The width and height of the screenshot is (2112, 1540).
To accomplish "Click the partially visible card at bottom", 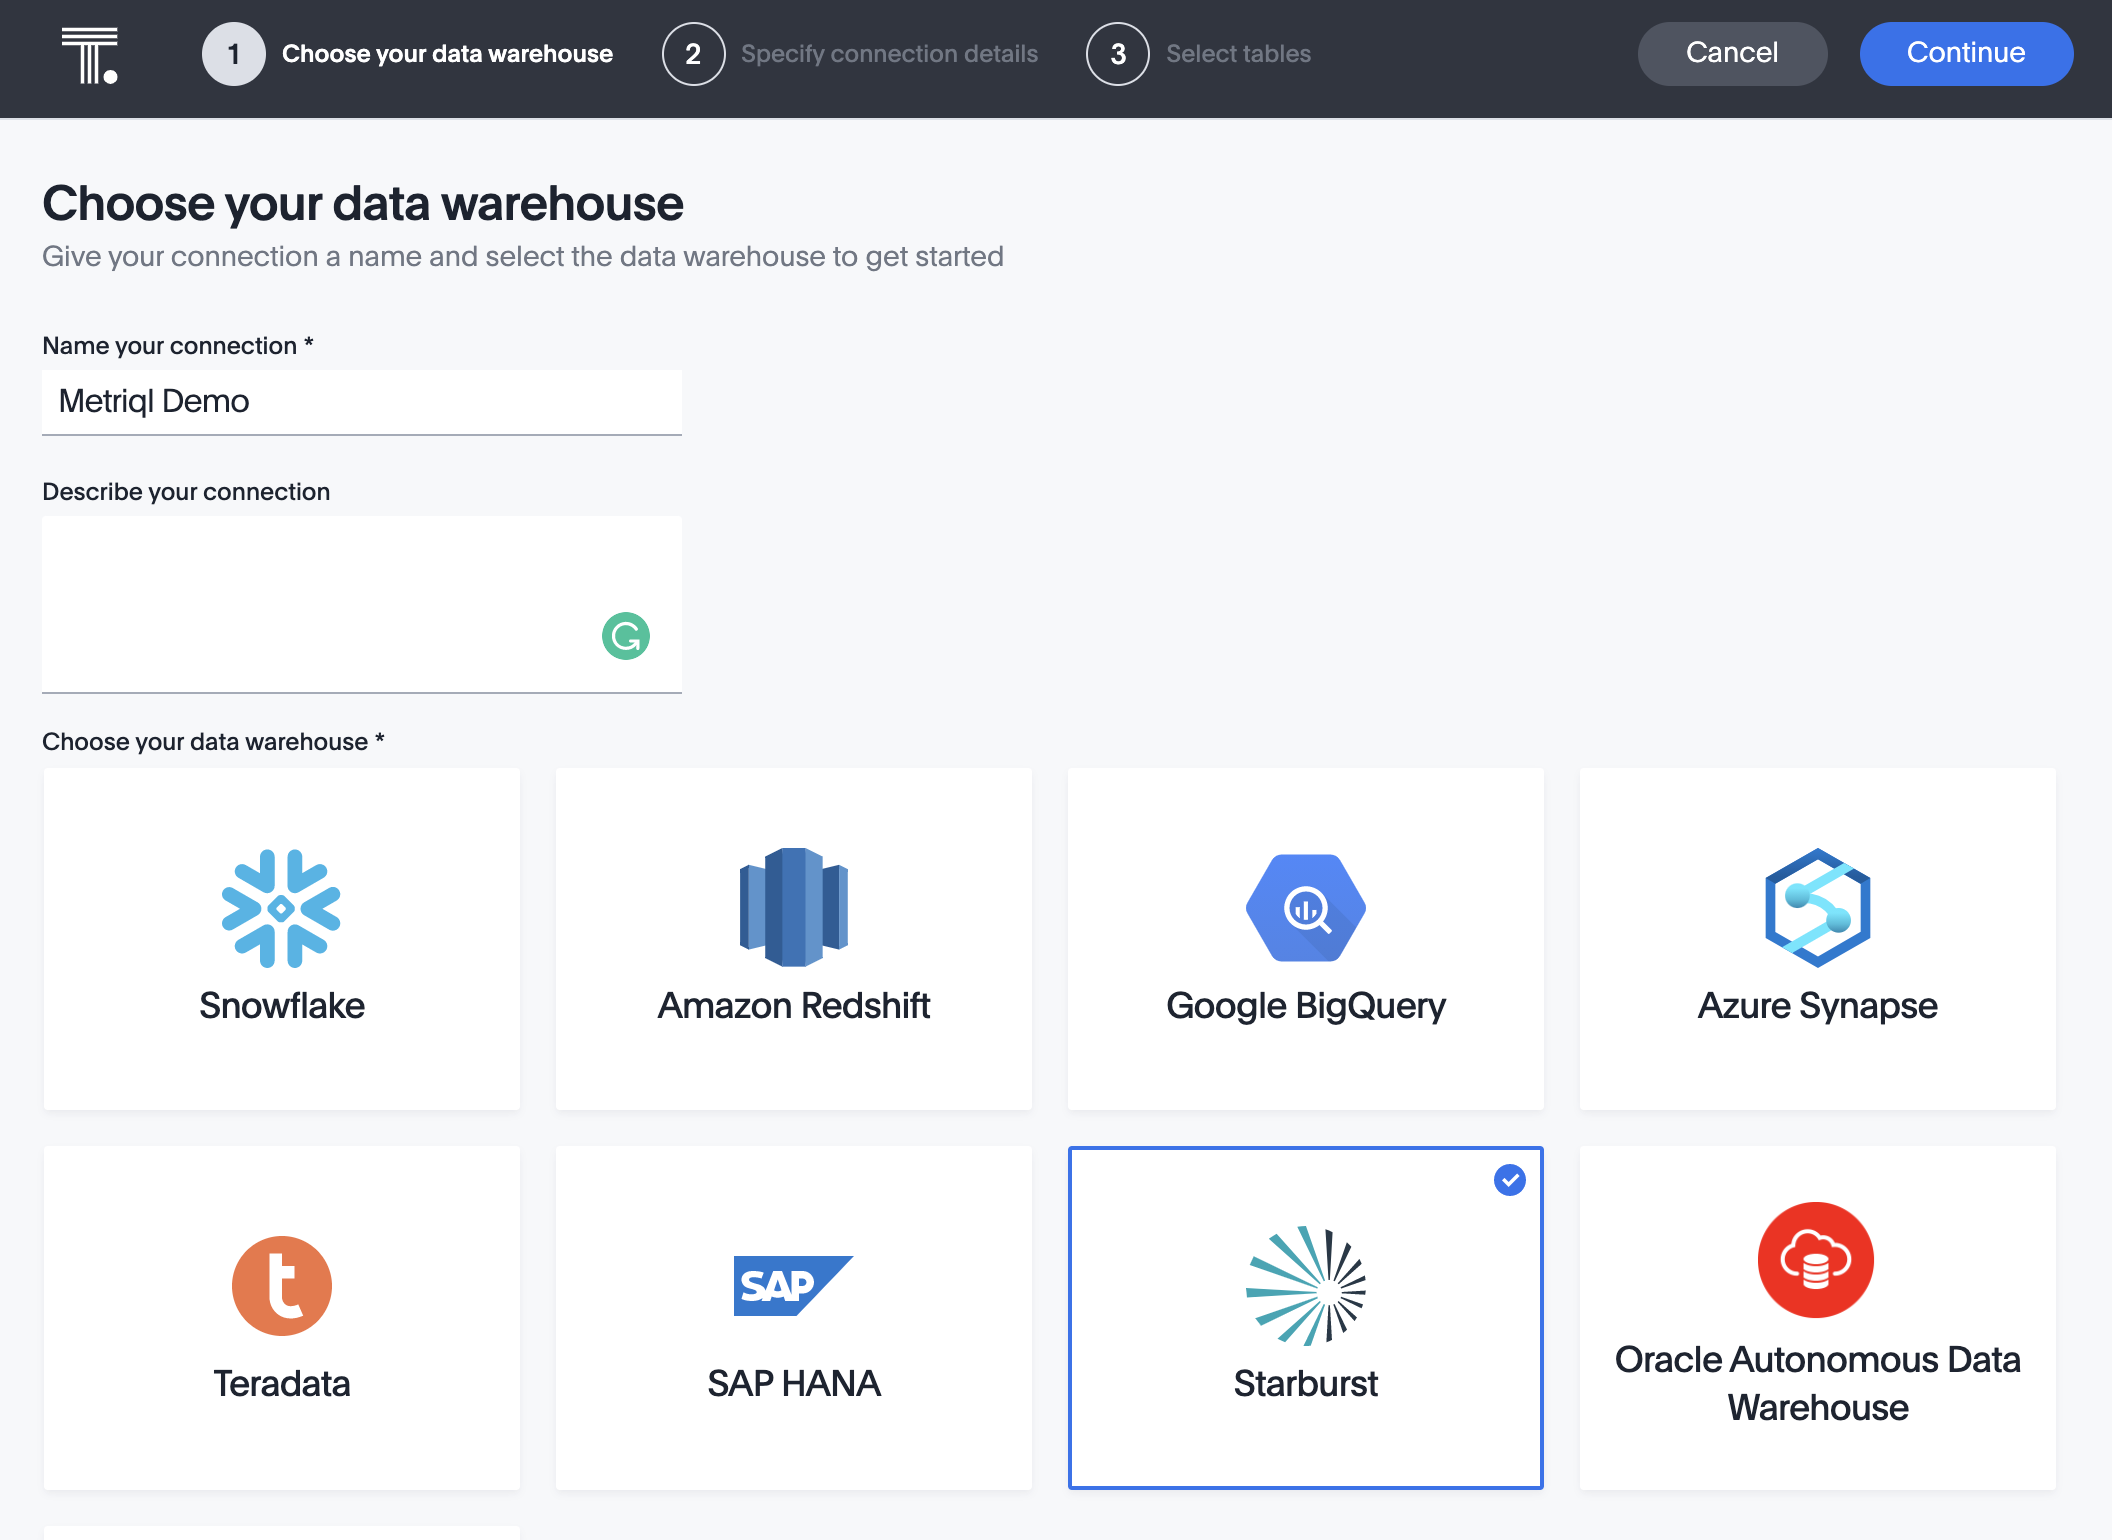I will [281, 1532].
